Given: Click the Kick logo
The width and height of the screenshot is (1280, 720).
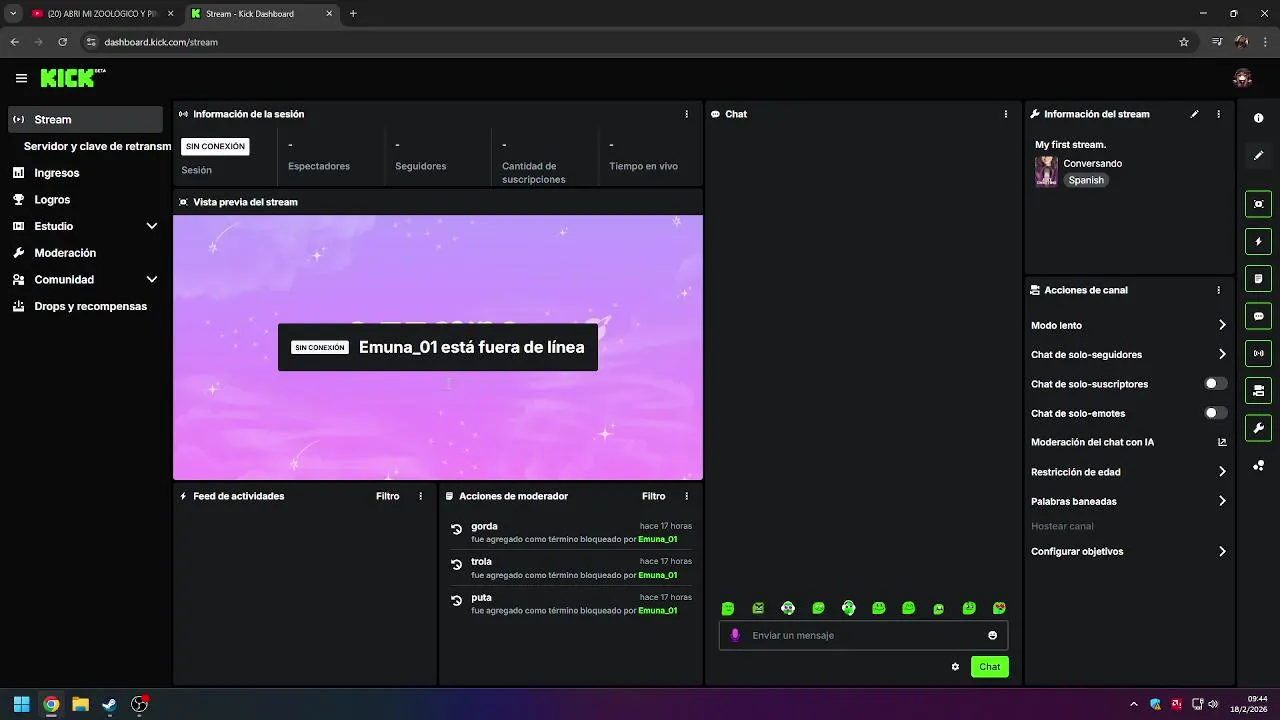Looking at the screenshot, I should [x=73, y=78].
